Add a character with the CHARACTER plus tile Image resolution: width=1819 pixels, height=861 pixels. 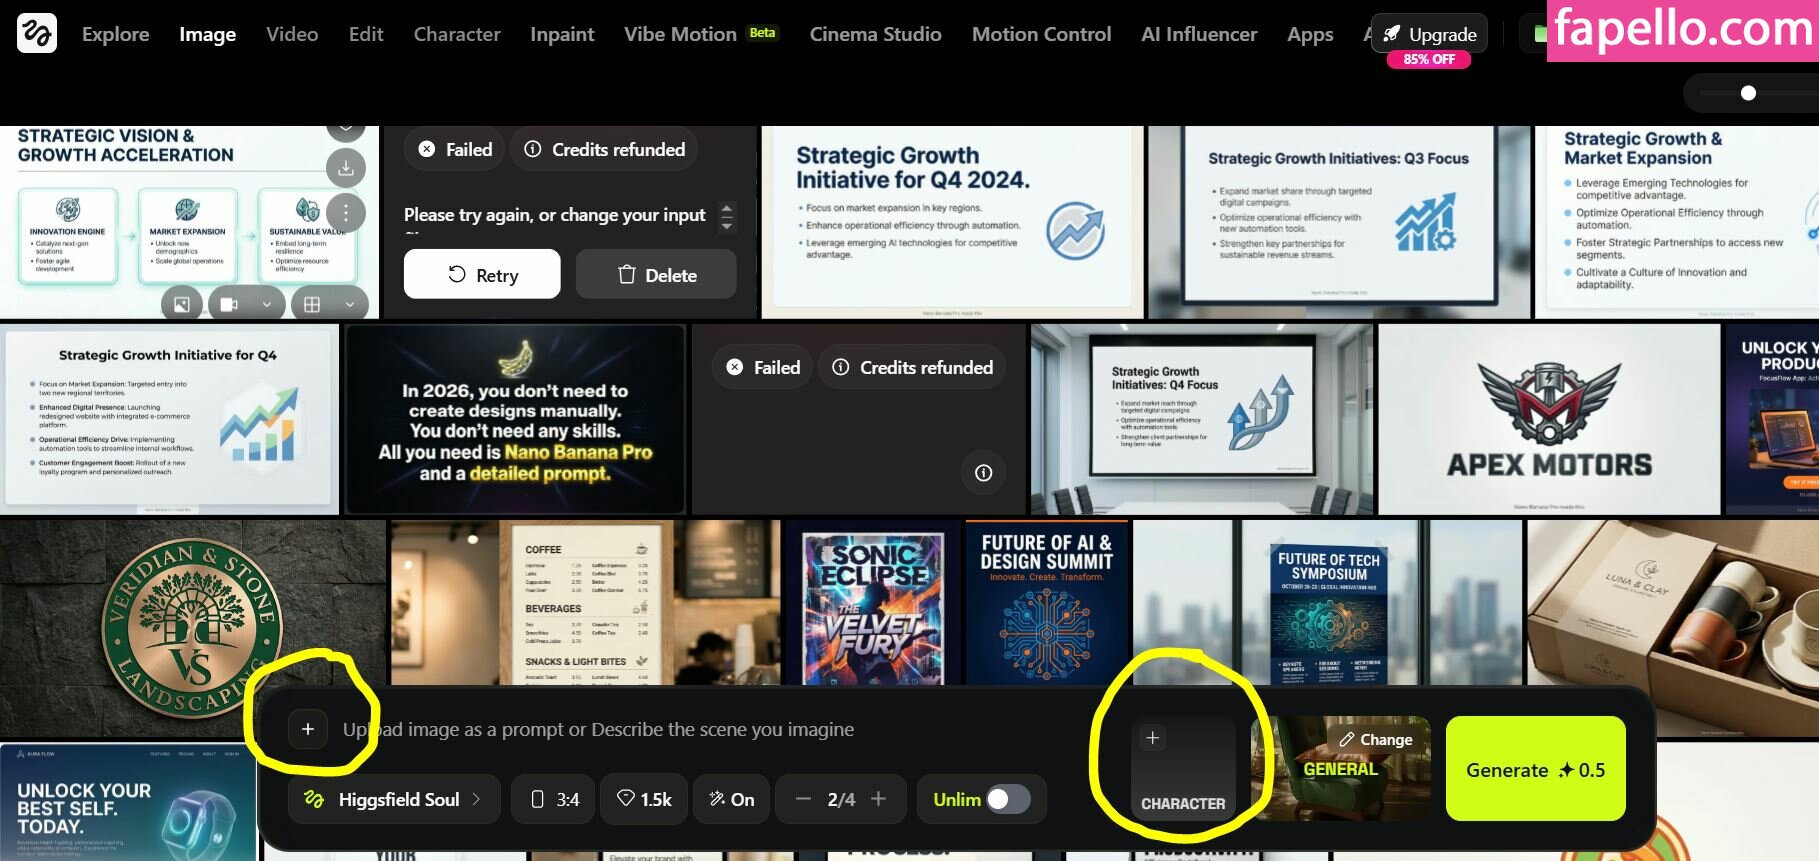tap(1153, 738)
